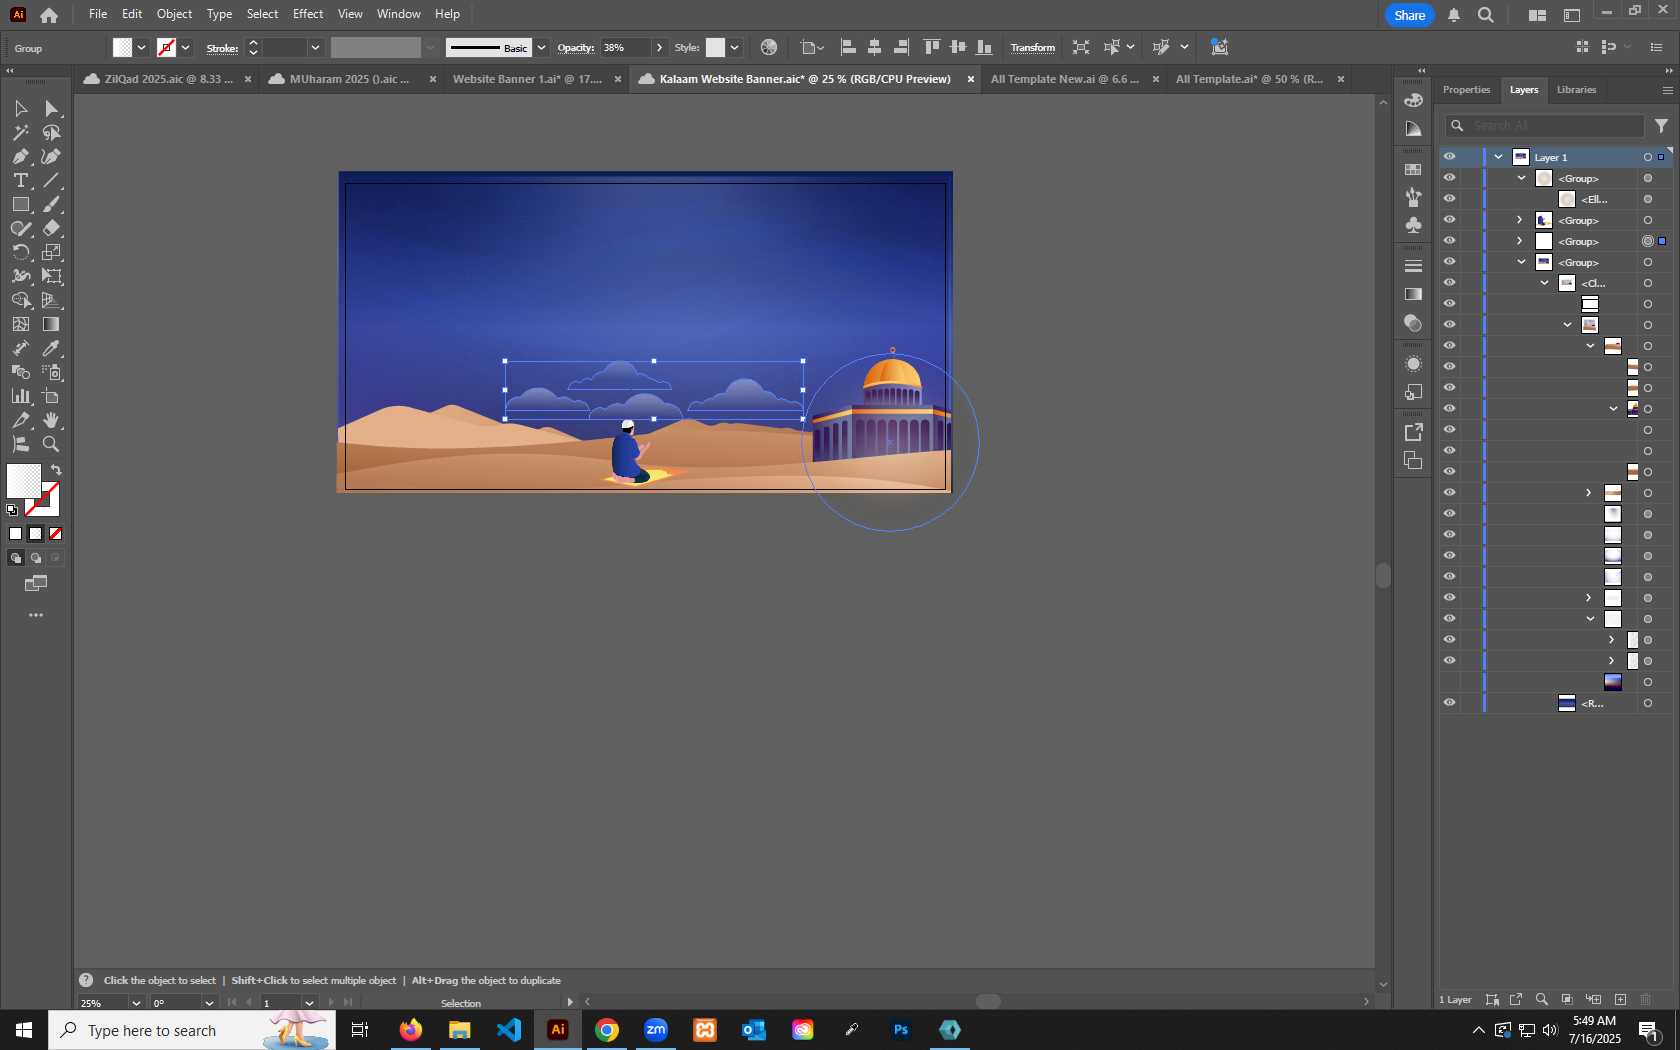
Task: Enable Draw Normal mode
Action: coord(16,558)
